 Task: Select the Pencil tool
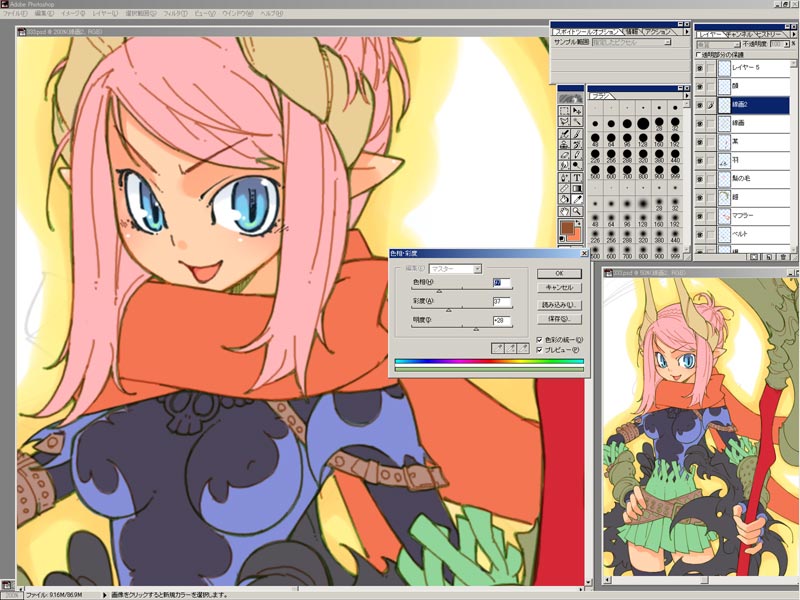point(577,155)
